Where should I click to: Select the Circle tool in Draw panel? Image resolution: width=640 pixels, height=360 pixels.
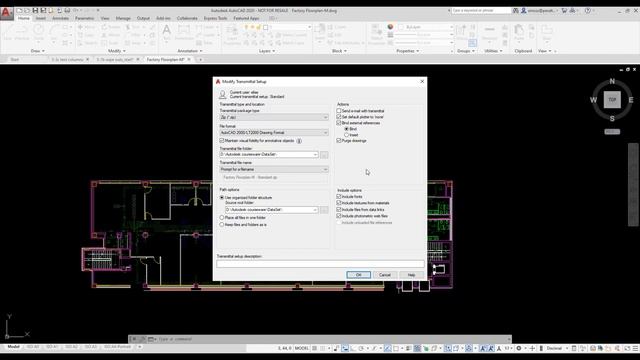pos(38,32)
